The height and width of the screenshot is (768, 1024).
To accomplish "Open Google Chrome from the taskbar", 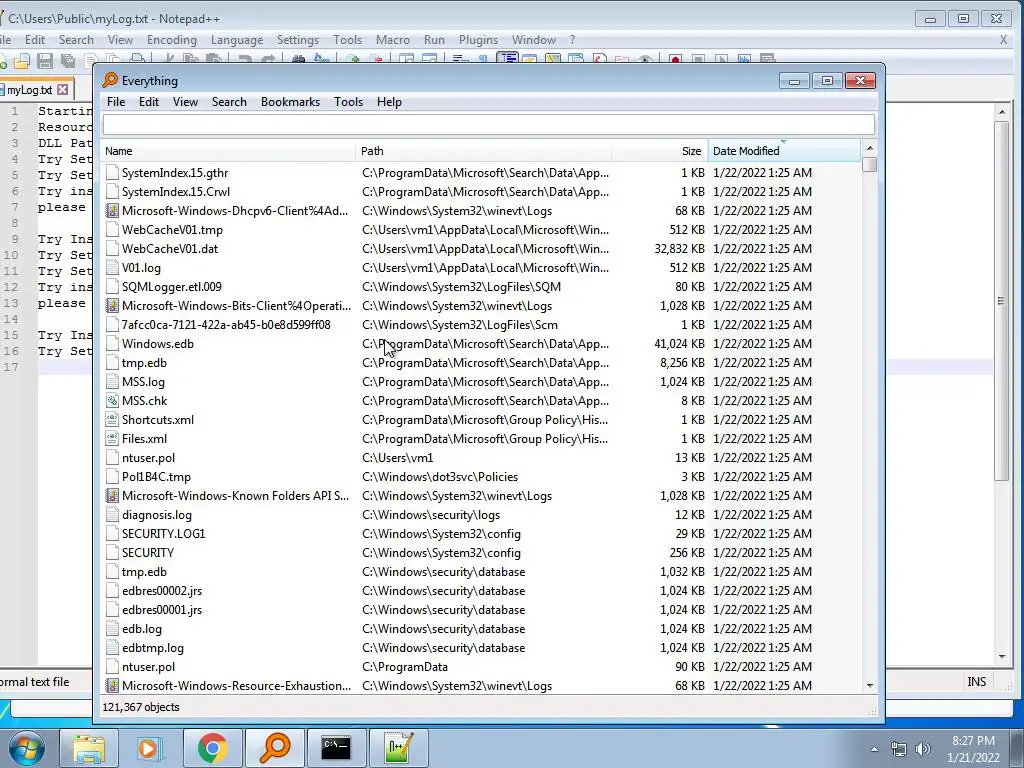I will pyautogui.click(x=213, y=748).
